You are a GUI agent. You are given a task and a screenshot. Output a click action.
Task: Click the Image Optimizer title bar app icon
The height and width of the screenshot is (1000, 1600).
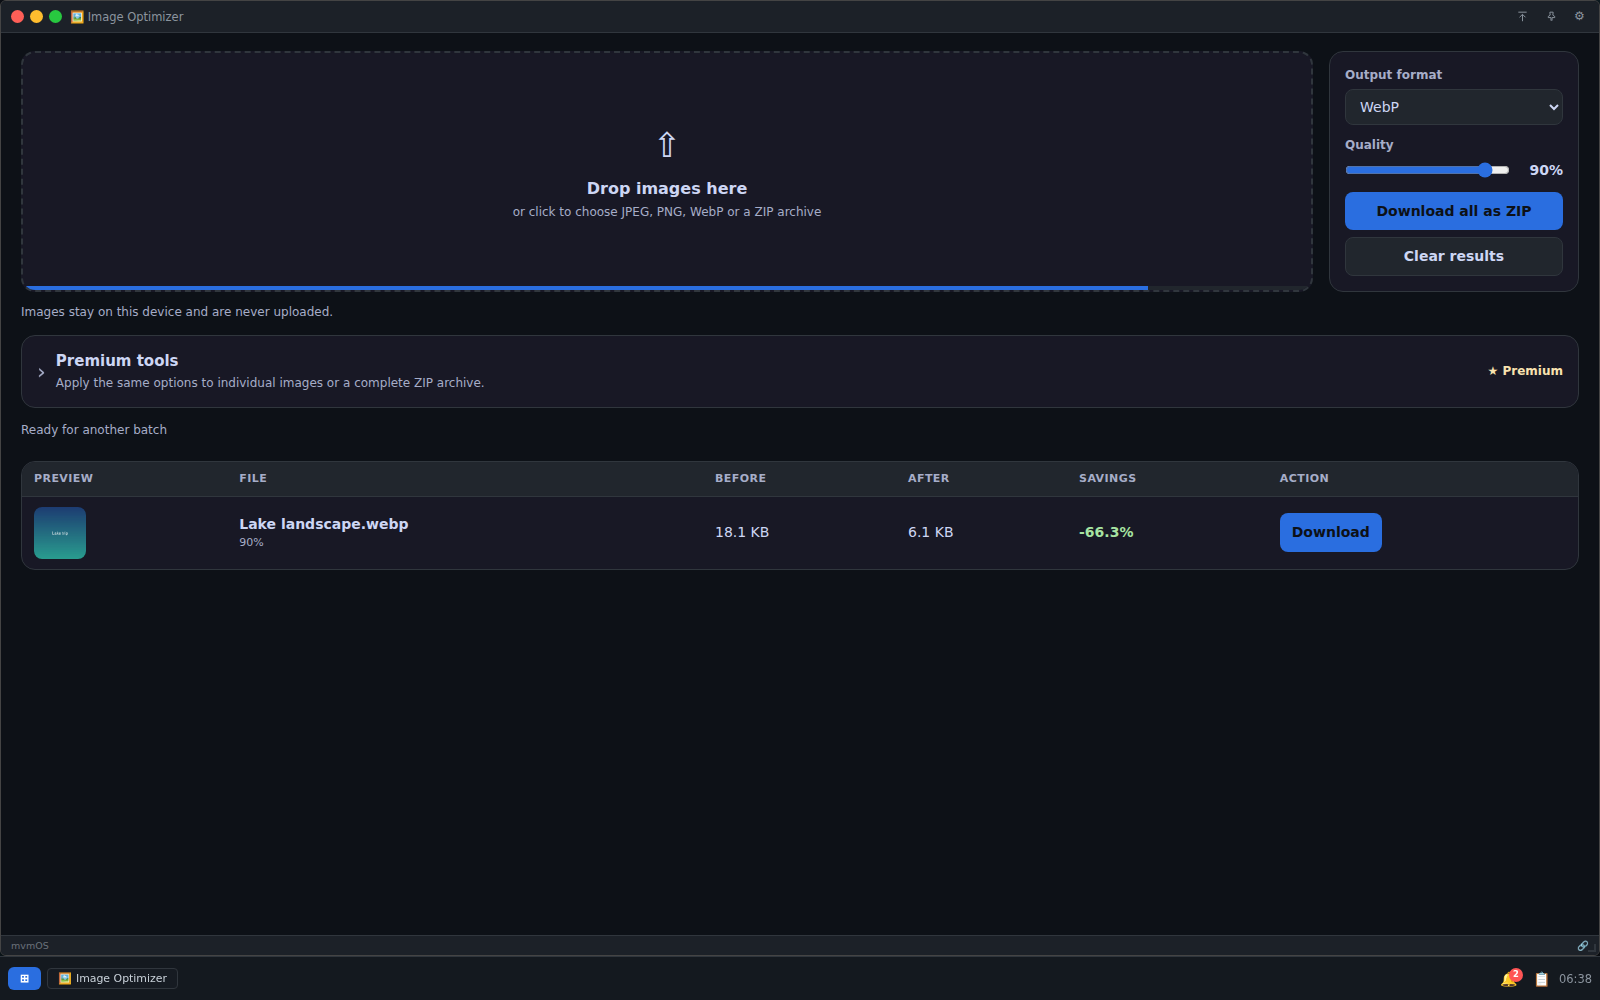tap(77, 16)
